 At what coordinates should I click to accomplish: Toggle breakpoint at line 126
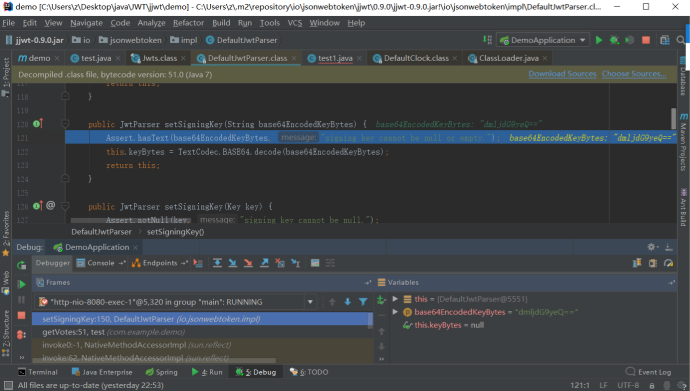pyautogui.click(x=37, y=206)
